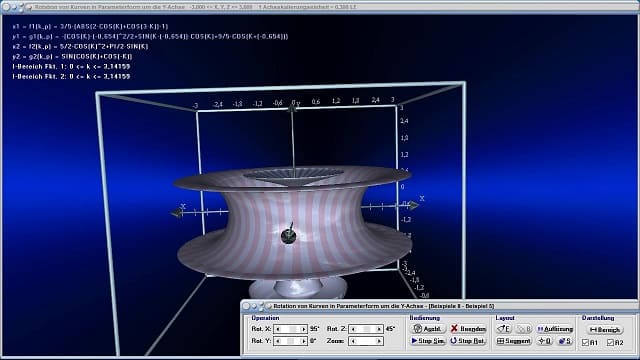Image resolution: width=640 pixels, height=360 pixels.
Task: Decrease Zoom with the left arrow
Action: 353,341
